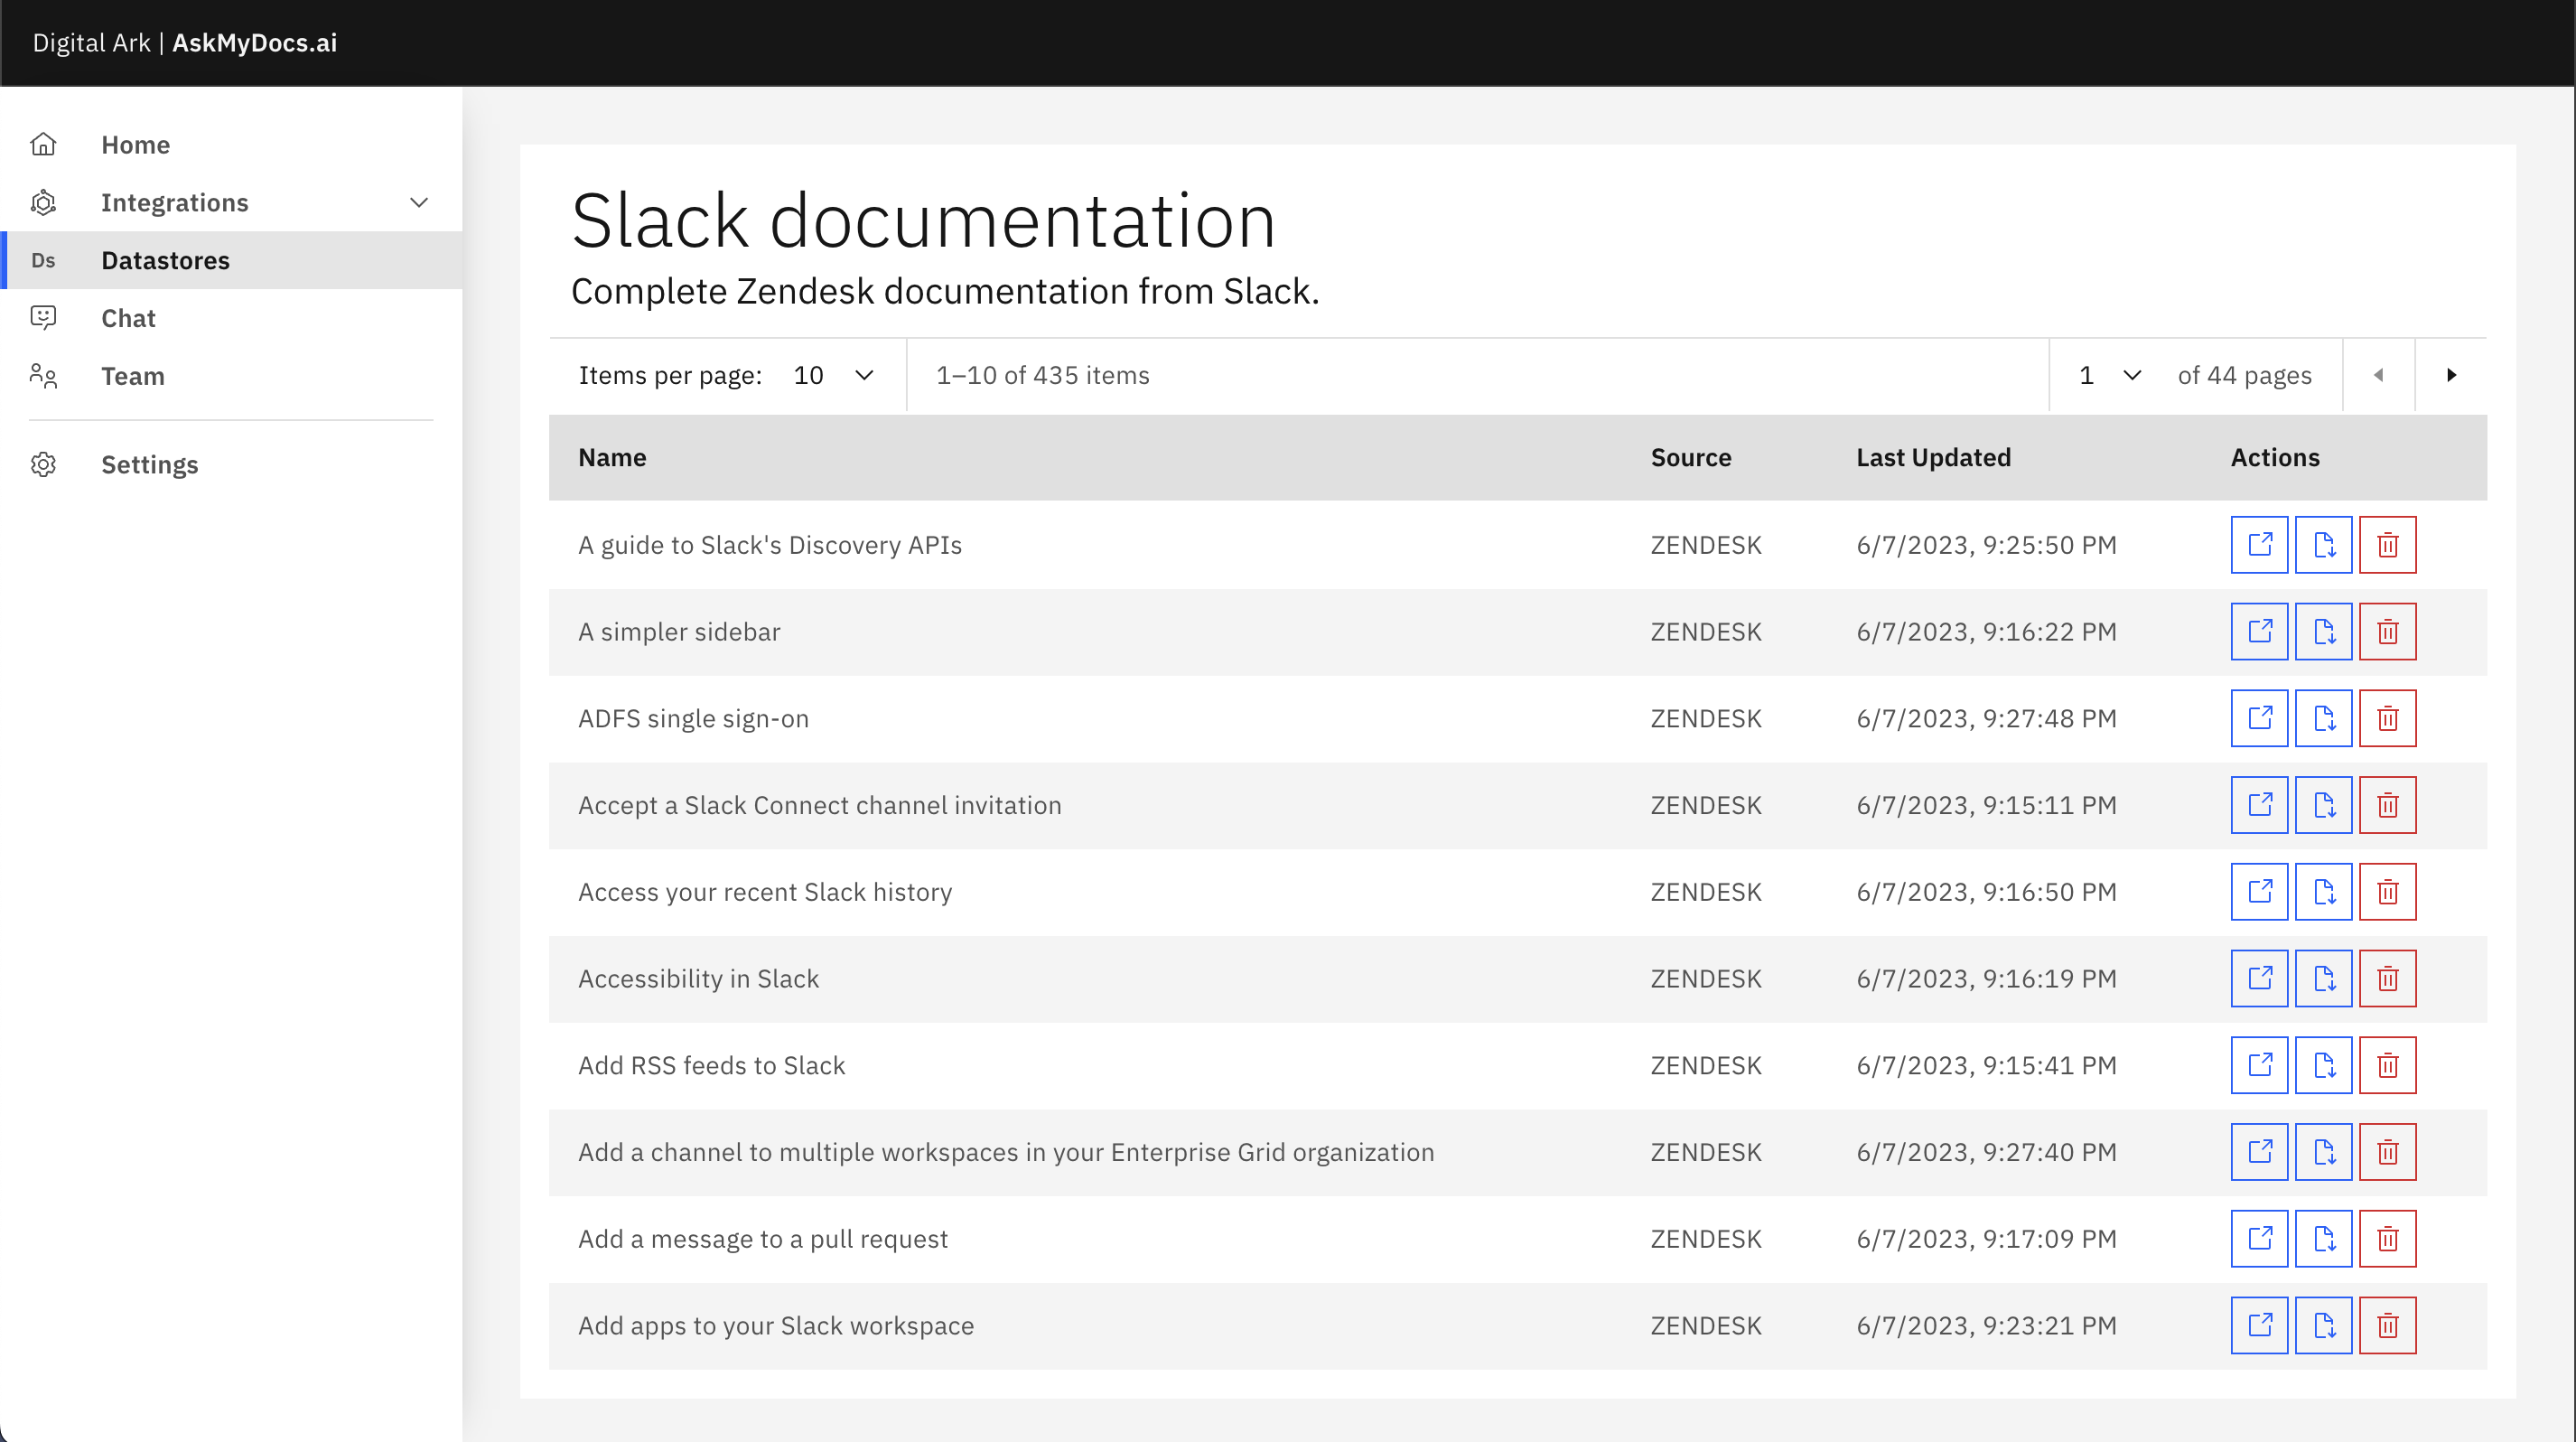Click the '6/7/2023, 9:23:21 PM' timestamp
The image size is (2576, 1442).
point(1986,1326)
